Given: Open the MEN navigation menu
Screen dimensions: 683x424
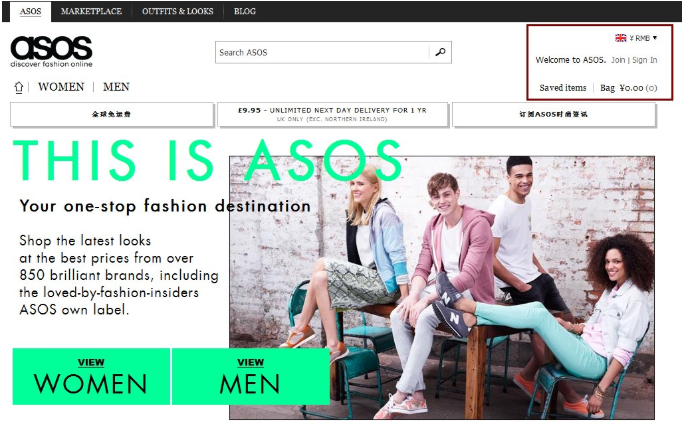Looking at the screenshot, I should [x=116, y=87].
